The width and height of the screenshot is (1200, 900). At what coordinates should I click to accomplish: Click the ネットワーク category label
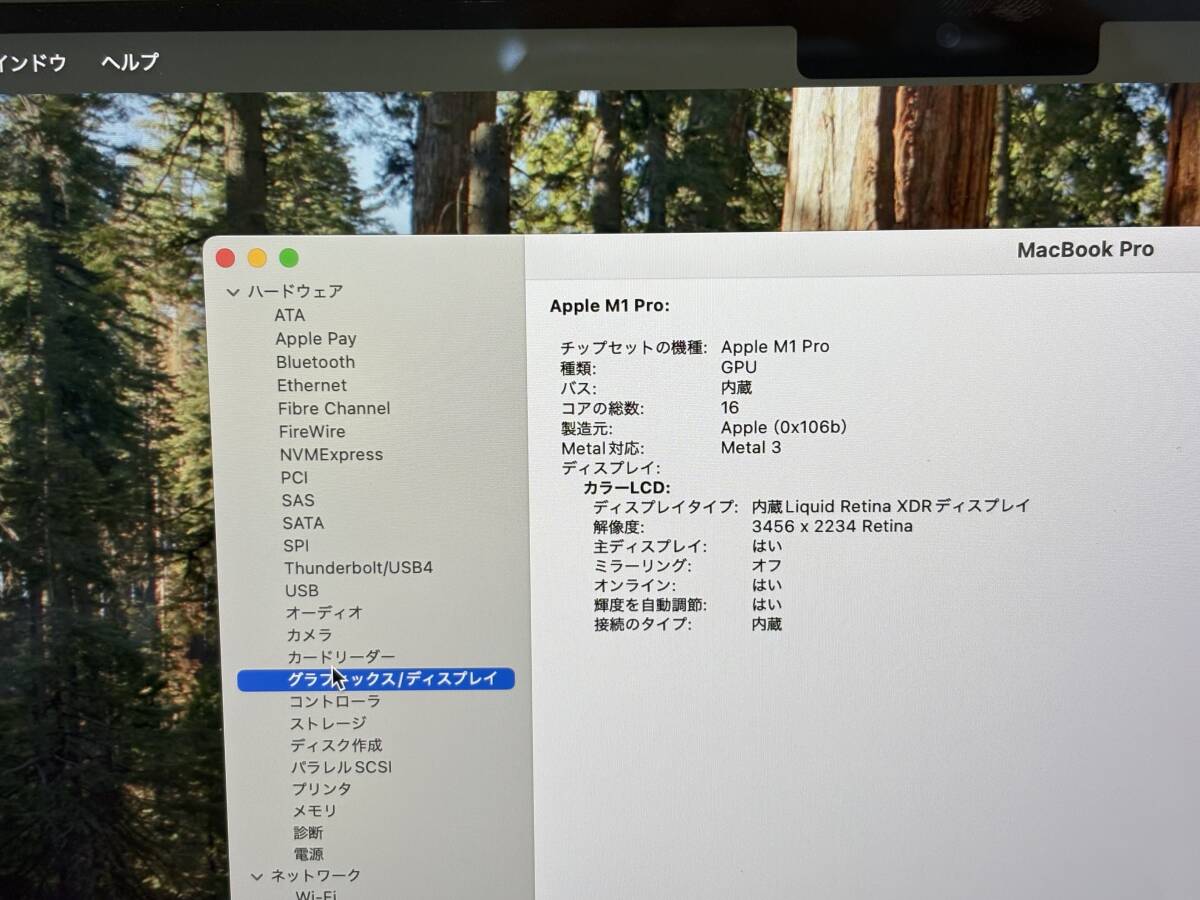tap(316, 876)
